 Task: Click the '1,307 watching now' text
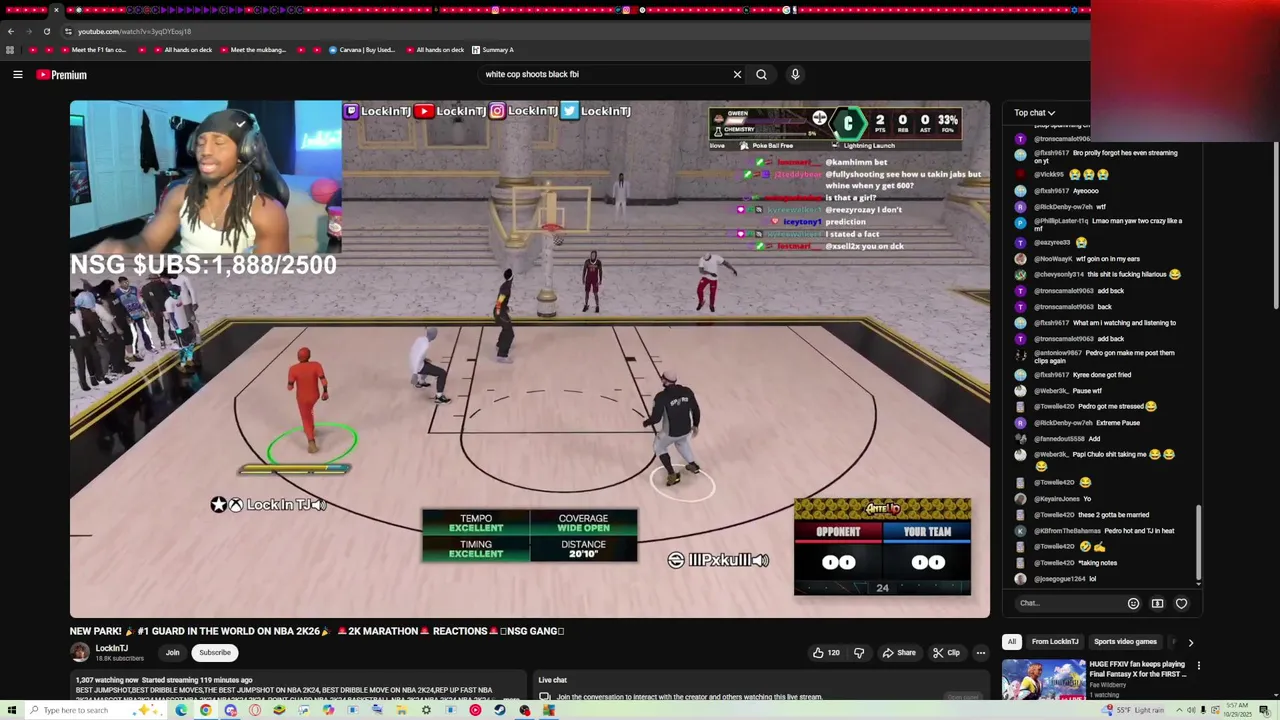(x=108, y=680)
